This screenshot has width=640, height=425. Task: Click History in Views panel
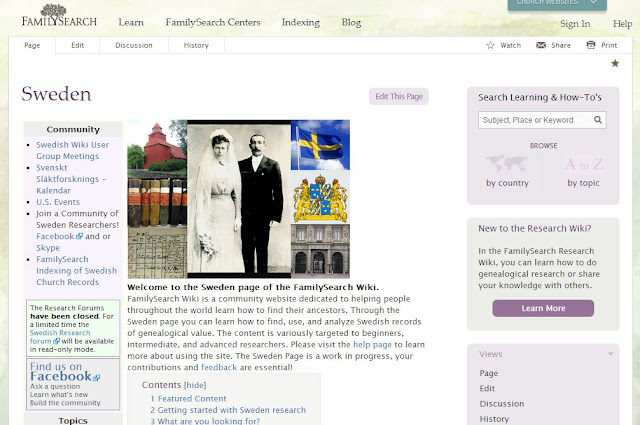494,419
